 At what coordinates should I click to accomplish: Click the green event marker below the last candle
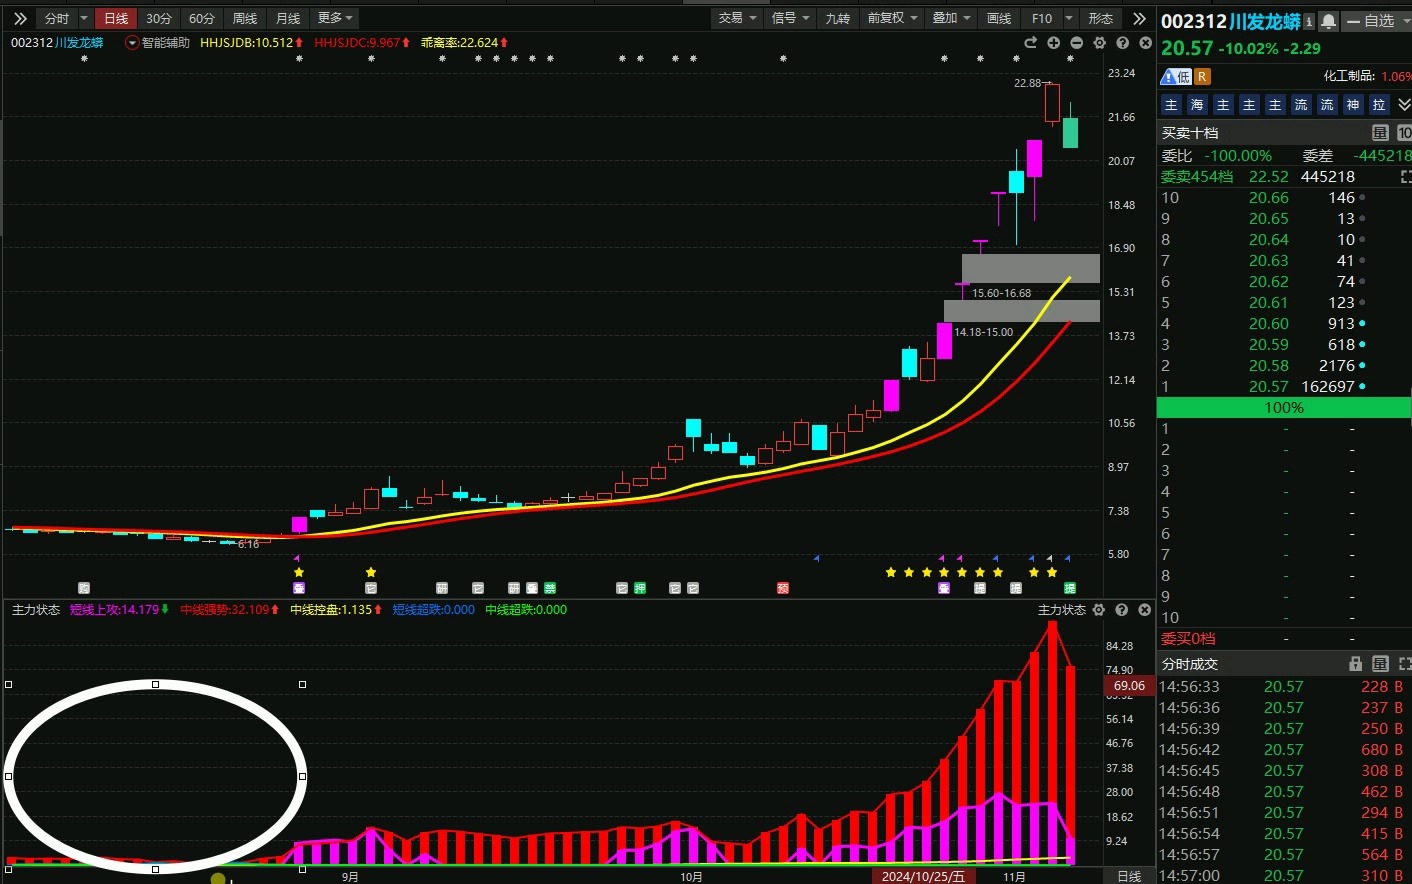tap(1070, 588)
